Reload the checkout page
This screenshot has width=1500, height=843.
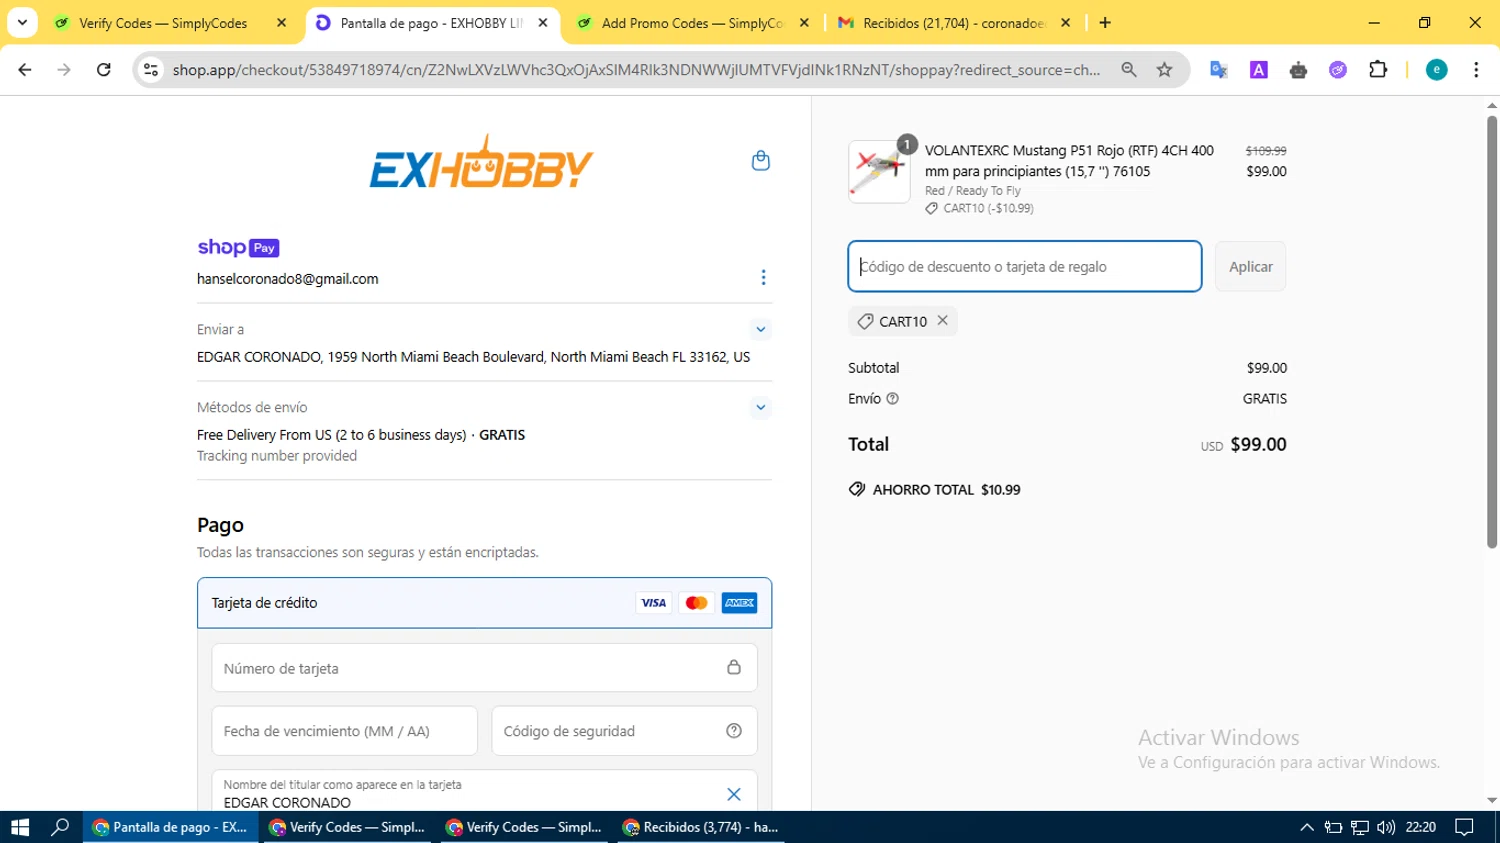pyautogui.click(x=103, y=69)
